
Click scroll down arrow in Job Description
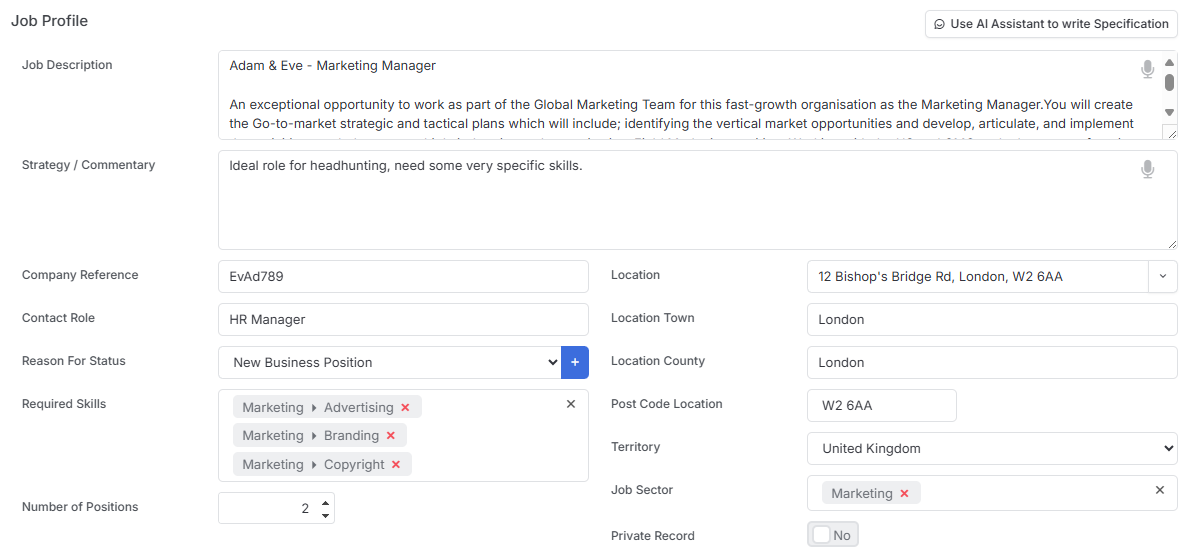pyautogui.click(x=1169, y=112)
